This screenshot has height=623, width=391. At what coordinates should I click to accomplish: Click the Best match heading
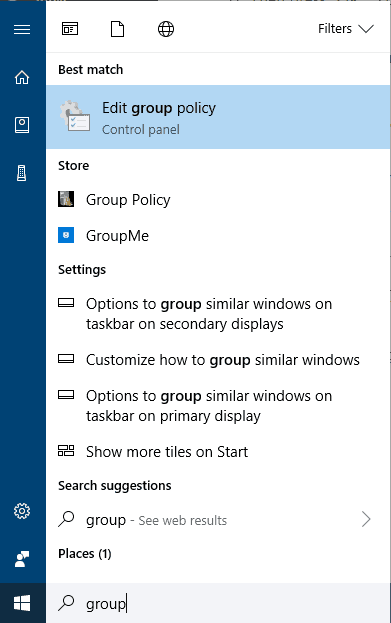91,70
